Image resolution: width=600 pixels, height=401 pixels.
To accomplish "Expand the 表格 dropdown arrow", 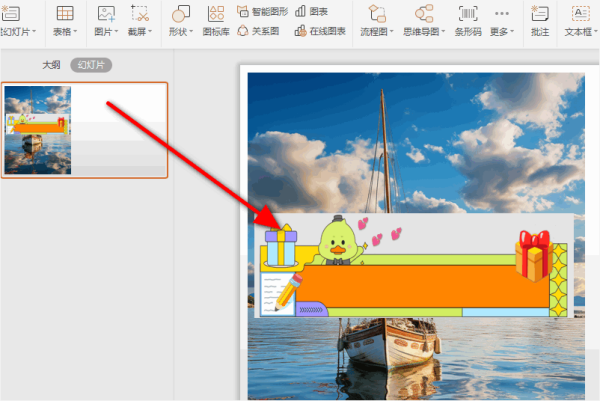I will tap(75, 31).
